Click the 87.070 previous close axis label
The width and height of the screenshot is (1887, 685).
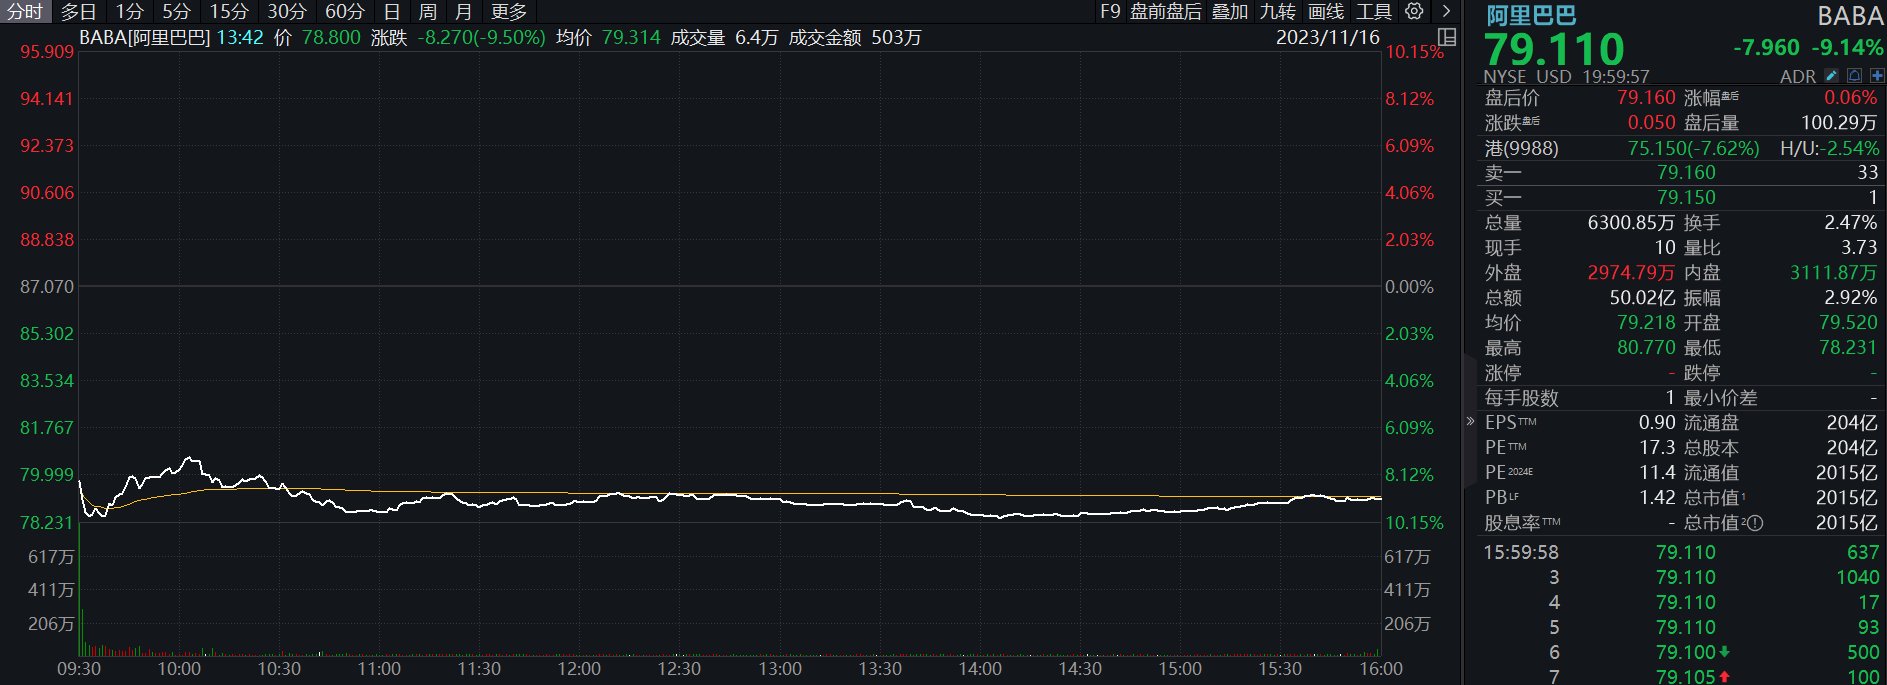click(47, 287)
